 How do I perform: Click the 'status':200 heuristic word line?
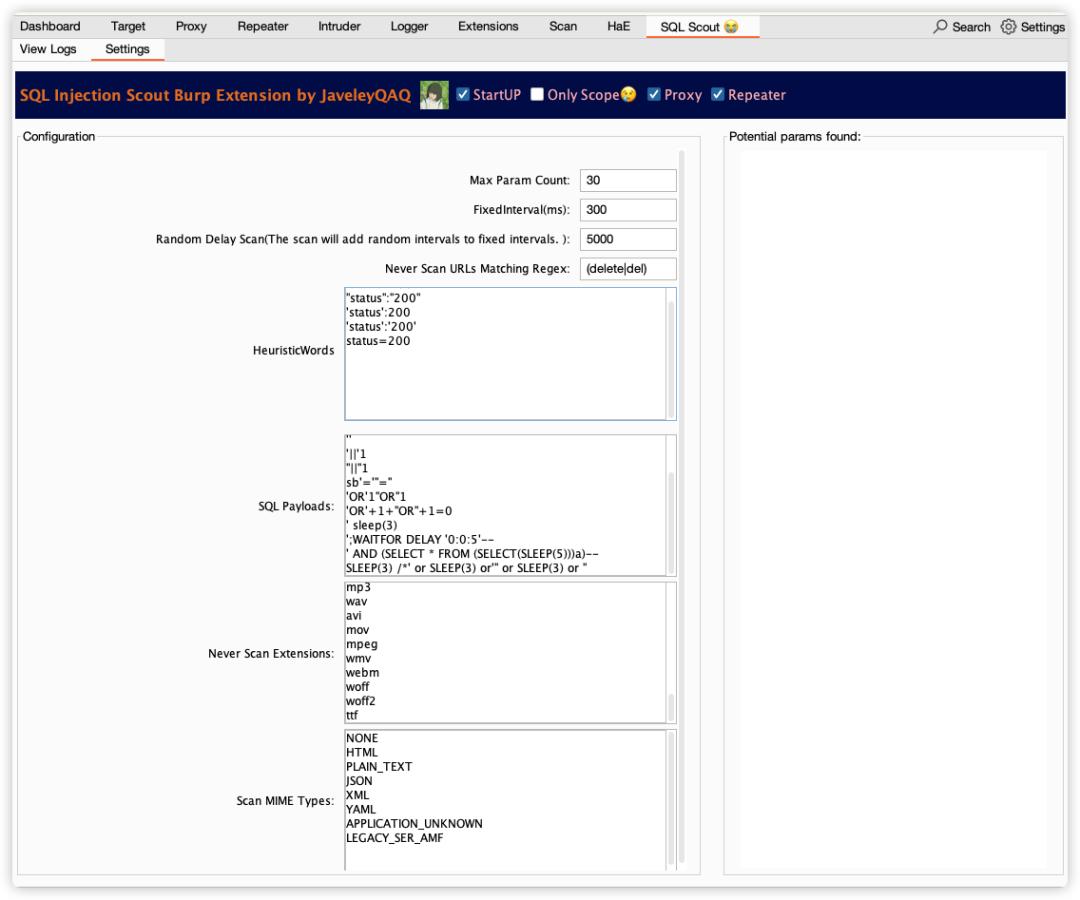[x=378, y=313]
